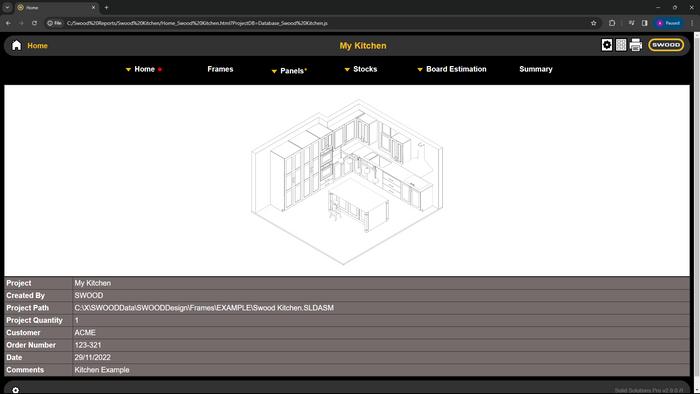Click the 'Order Number' row label
The image size is (700, 394).
(x=31, y=345)
